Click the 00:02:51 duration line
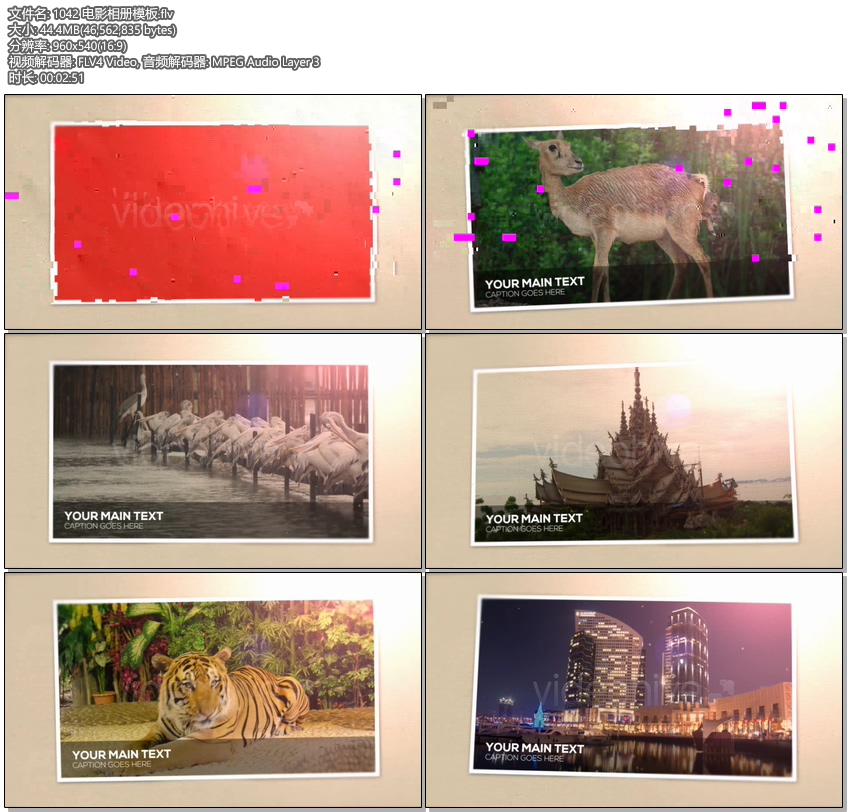This screenshot has height=812, width=848. click(x=46, y=78)
